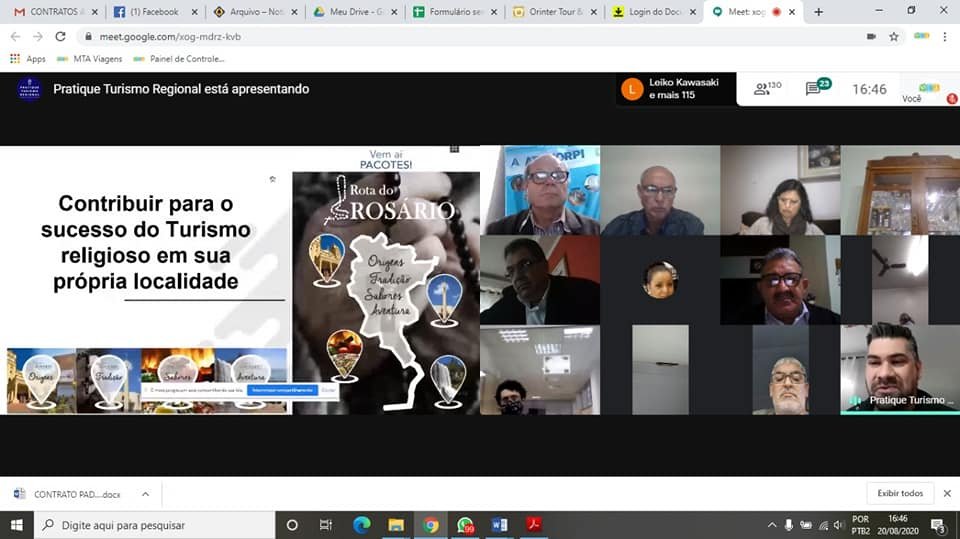Image resolution: width=960 pixels, height=539 pixels.
Task: Reload the page with the refresh icon
Action: pyautogui.click(x=60, y=36)
